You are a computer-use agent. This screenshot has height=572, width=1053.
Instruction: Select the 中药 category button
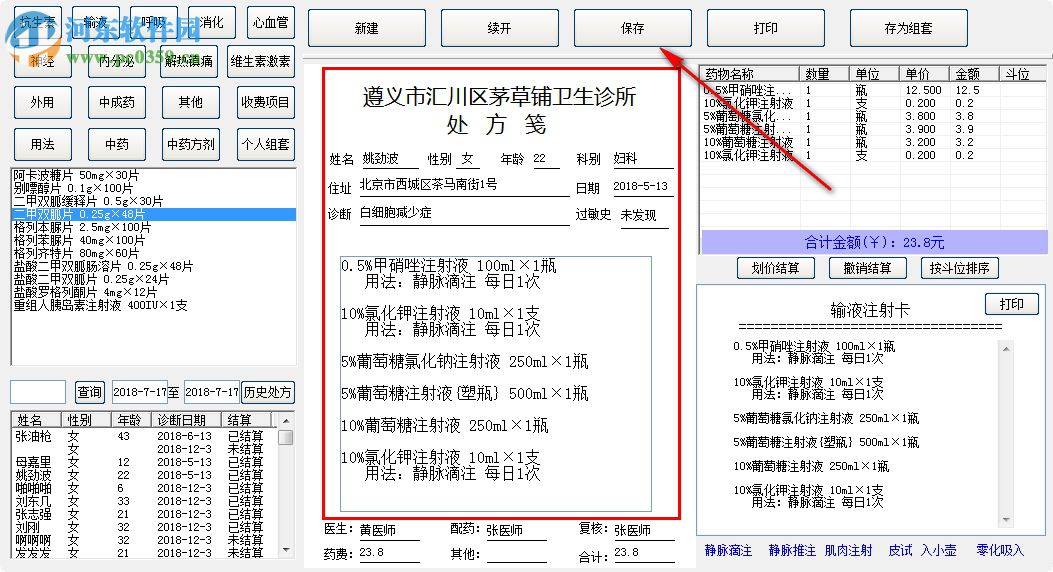[x=117, y=144]
